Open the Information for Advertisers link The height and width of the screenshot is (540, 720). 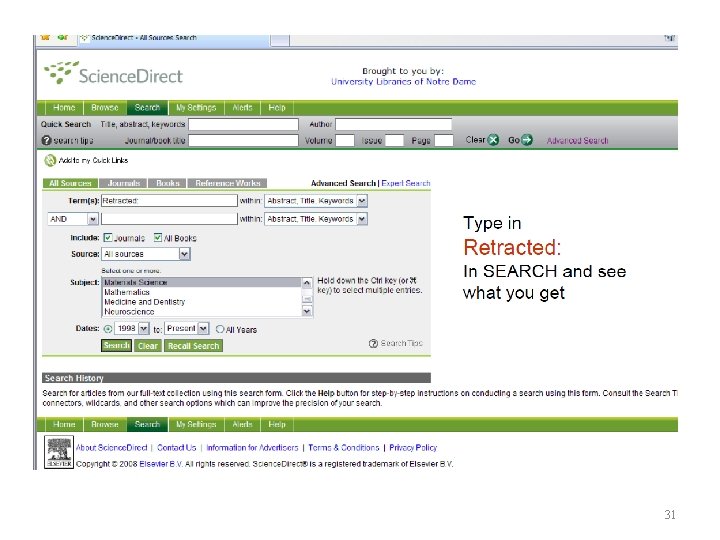point(252,447)
